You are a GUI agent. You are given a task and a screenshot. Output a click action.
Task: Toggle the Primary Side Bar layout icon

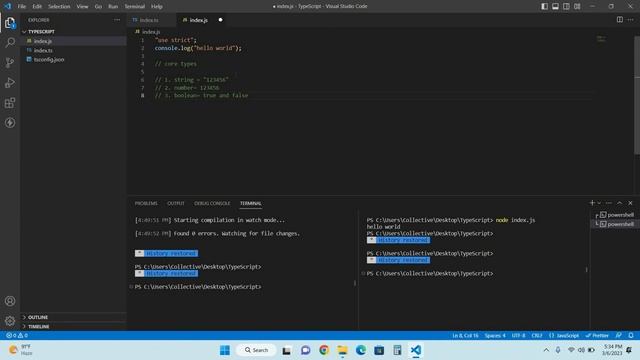(544, 6)
